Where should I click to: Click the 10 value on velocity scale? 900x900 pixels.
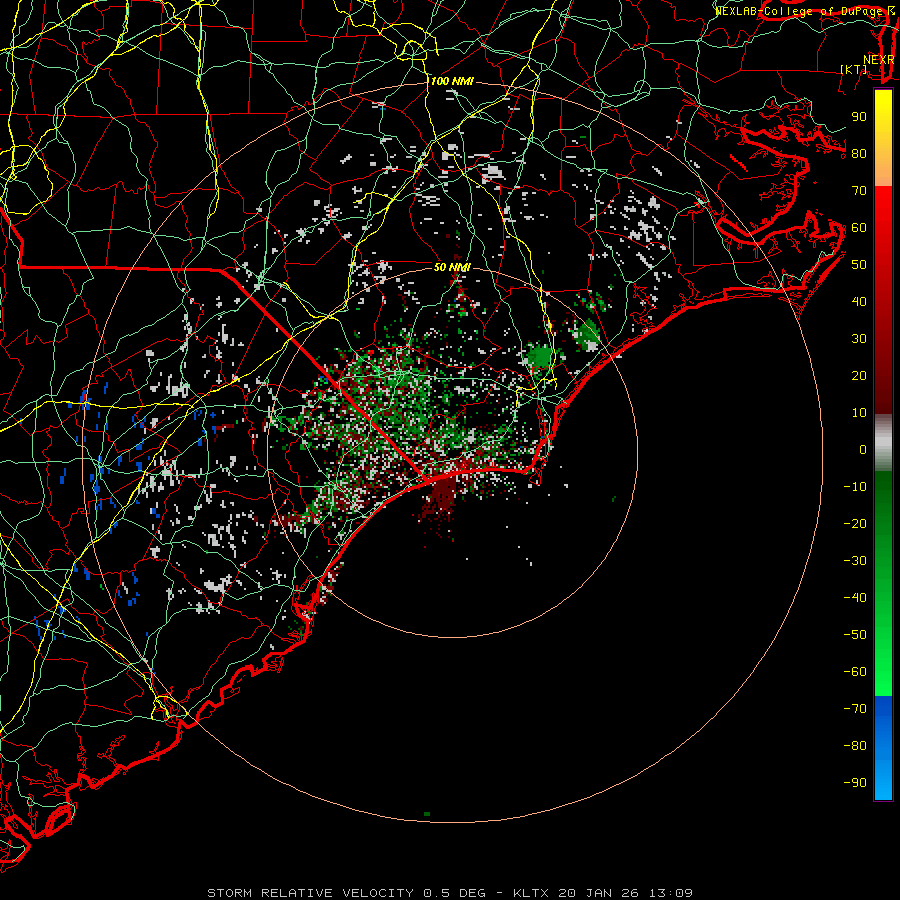point(859,413)
